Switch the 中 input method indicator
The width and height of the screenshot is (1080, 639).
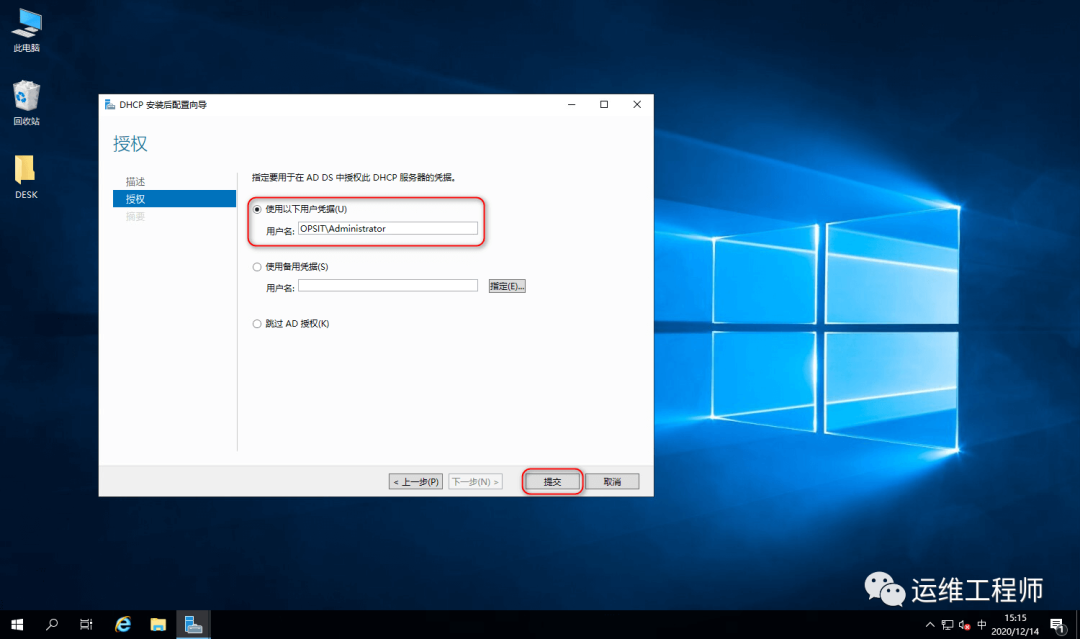[x=982, y=625]
